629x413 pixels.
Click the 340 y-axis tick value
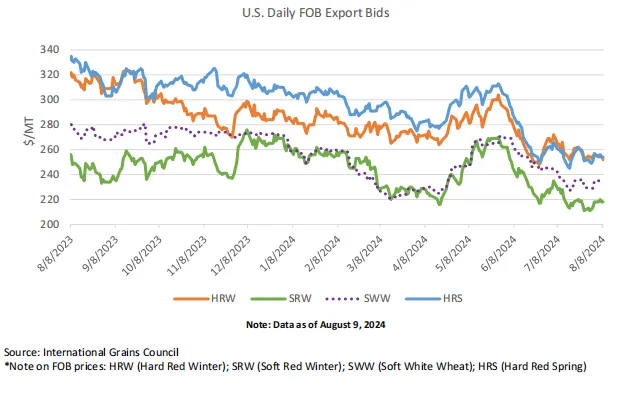(x=50, y=50)
